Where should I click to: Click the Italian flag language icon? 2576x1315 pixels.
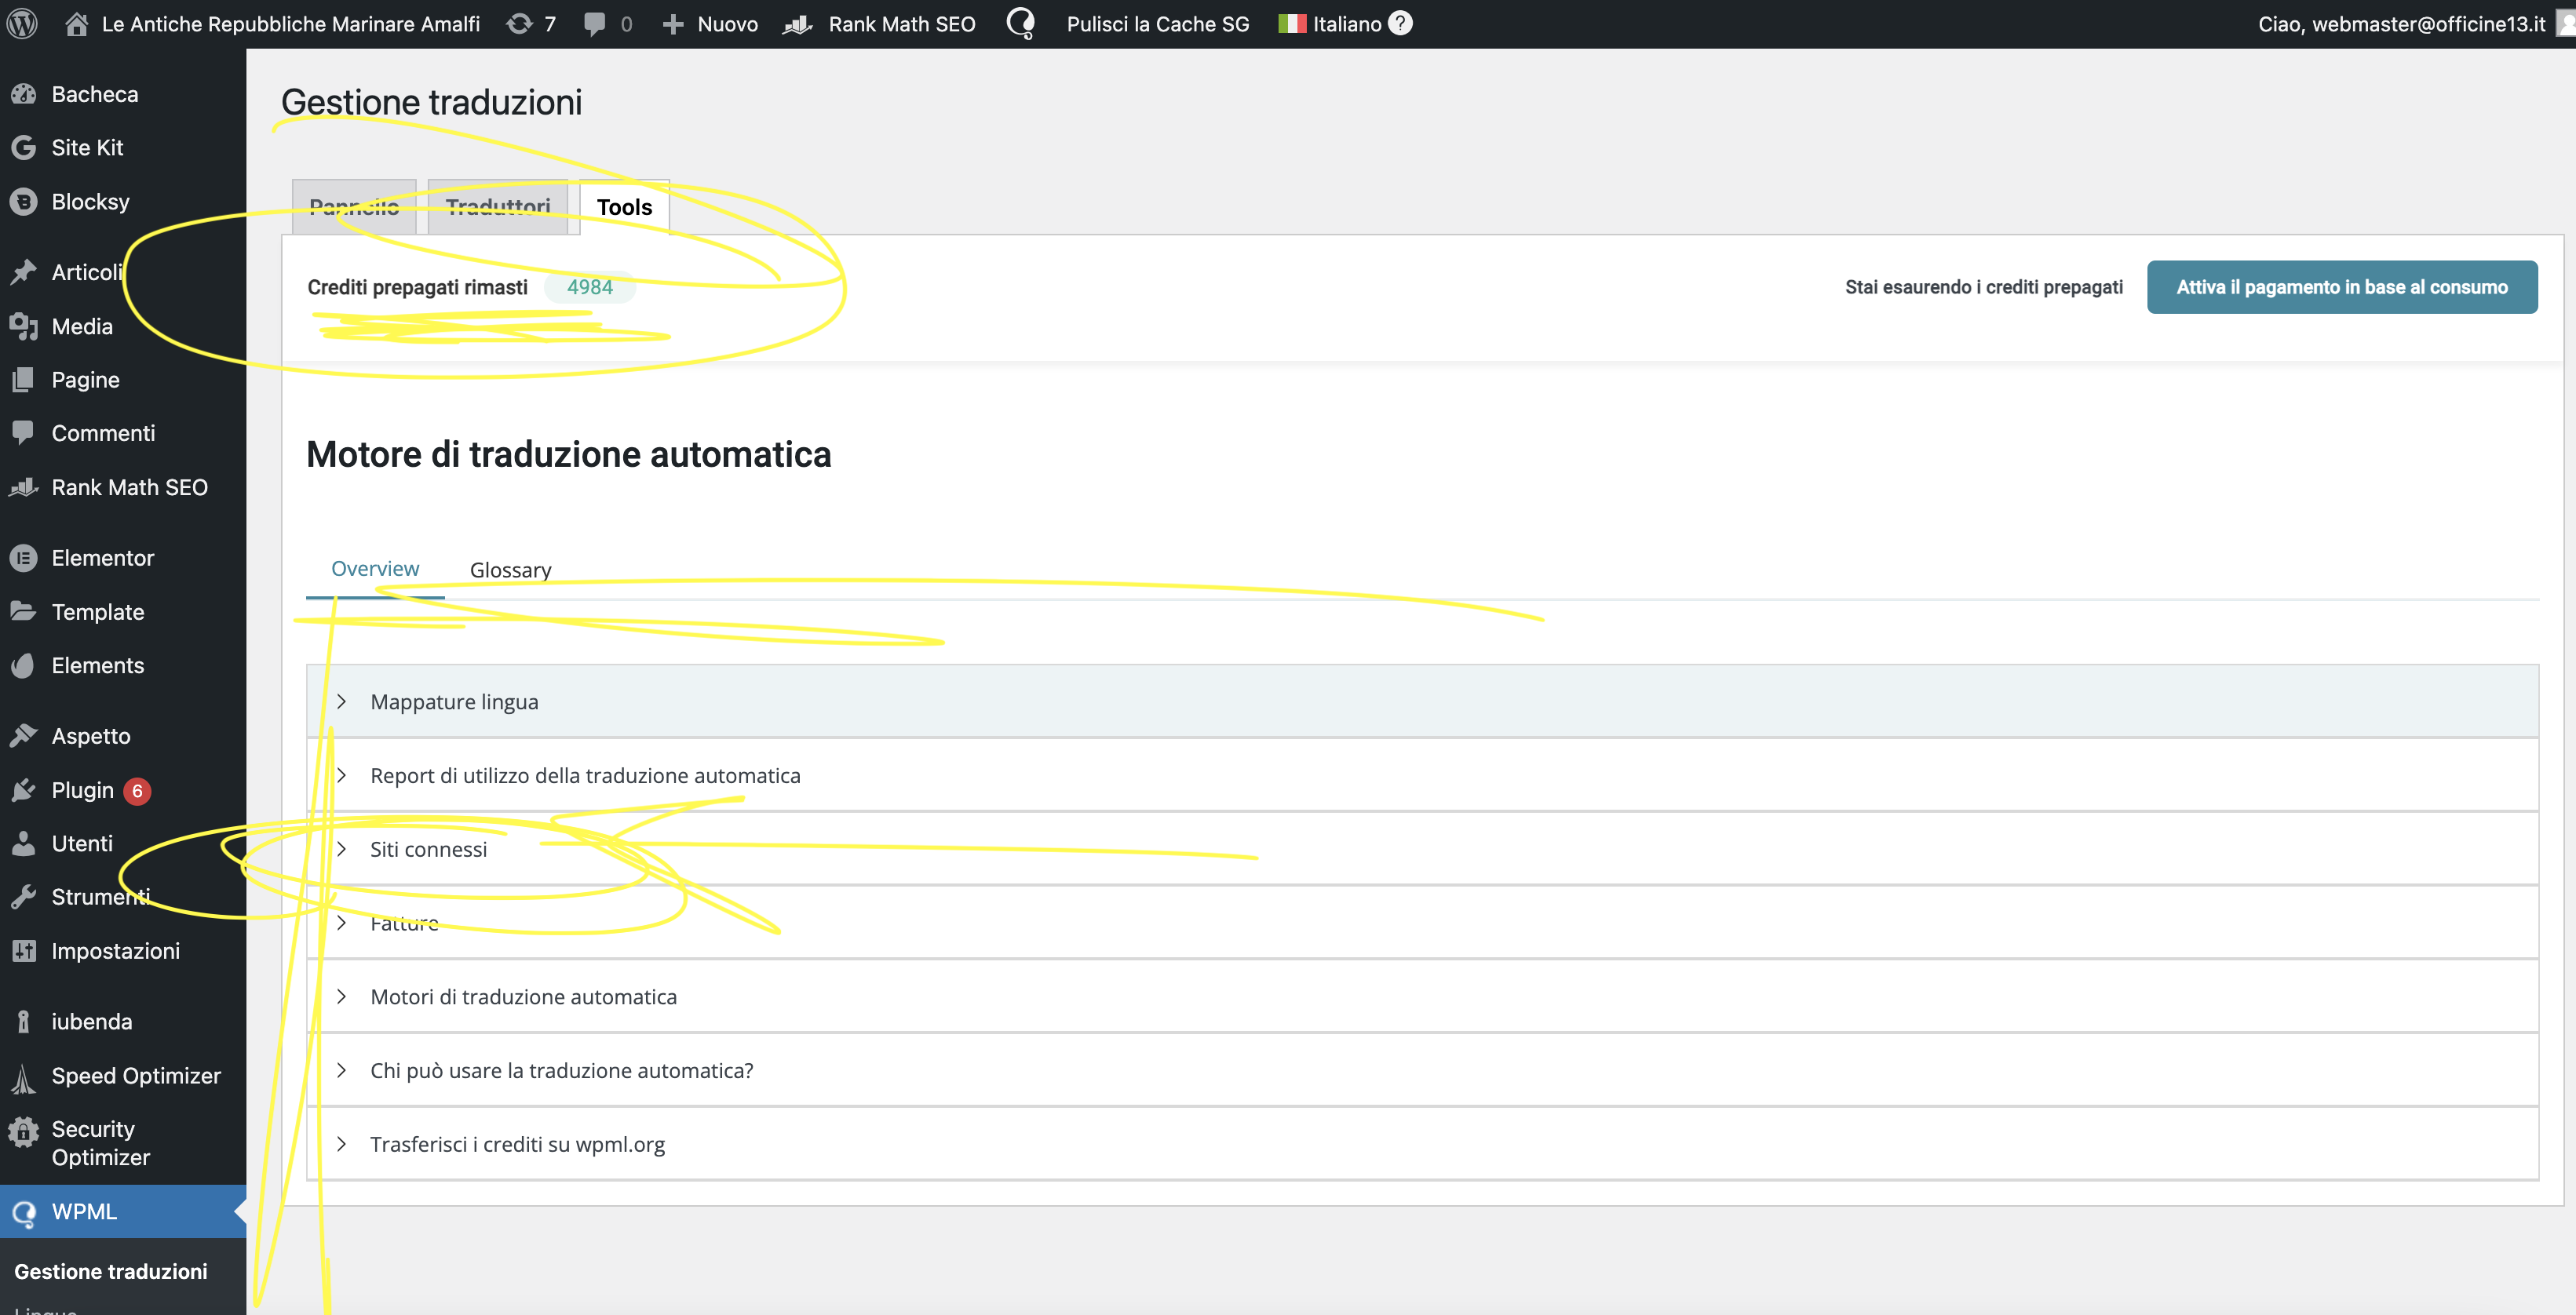1292,23
